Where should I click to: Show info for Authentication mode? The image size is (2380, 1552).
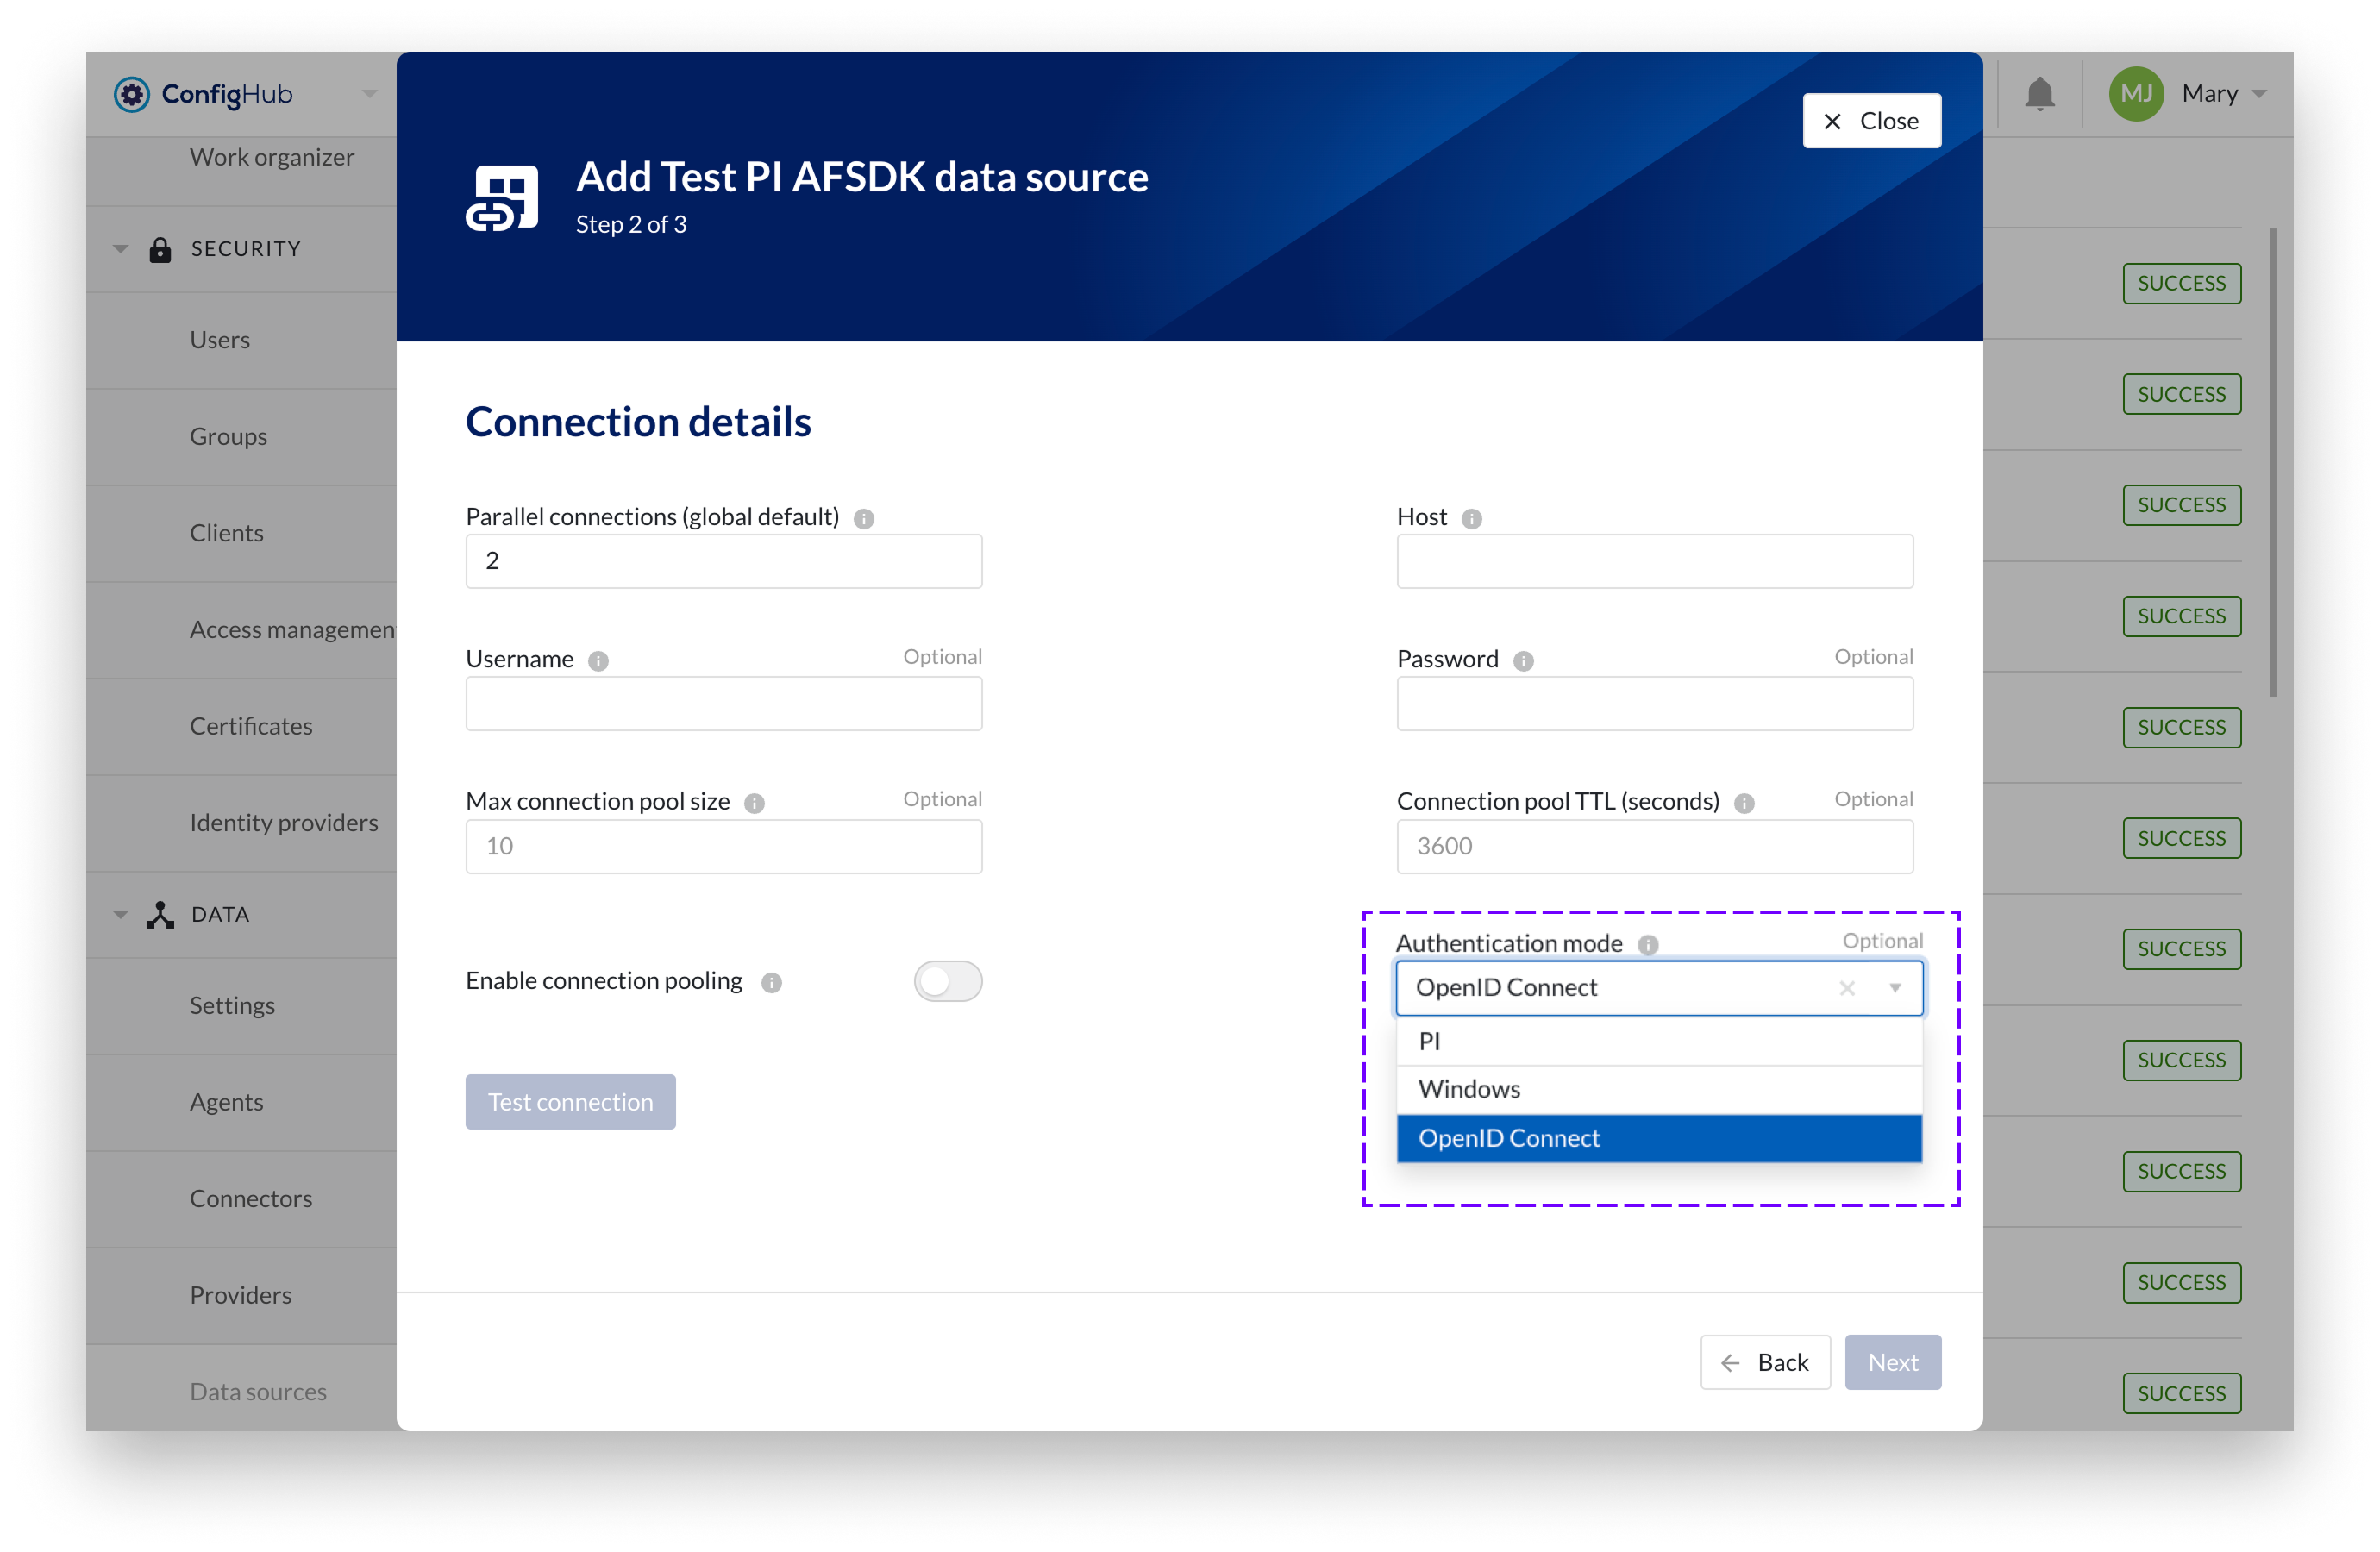tap(1648, 944)
